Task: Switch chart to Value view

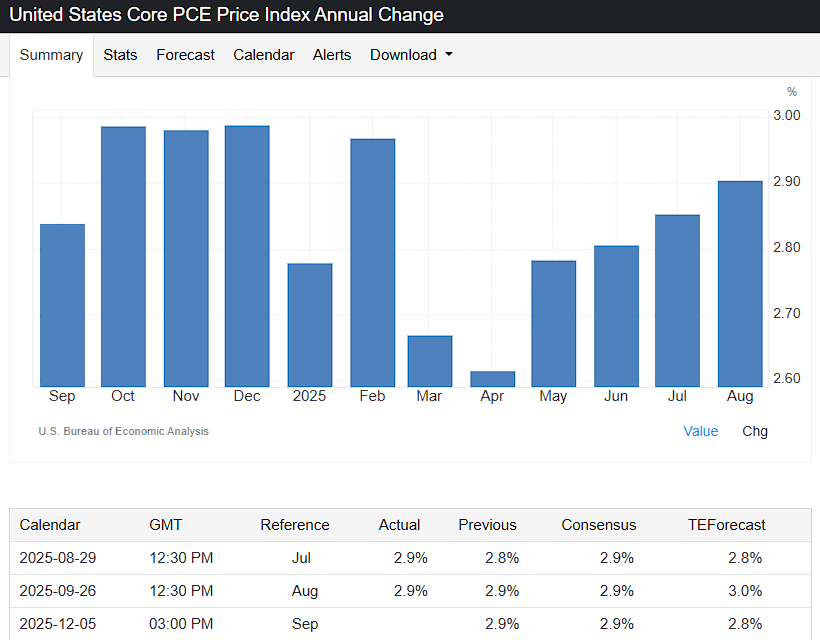Action: [x=700, y=431]
